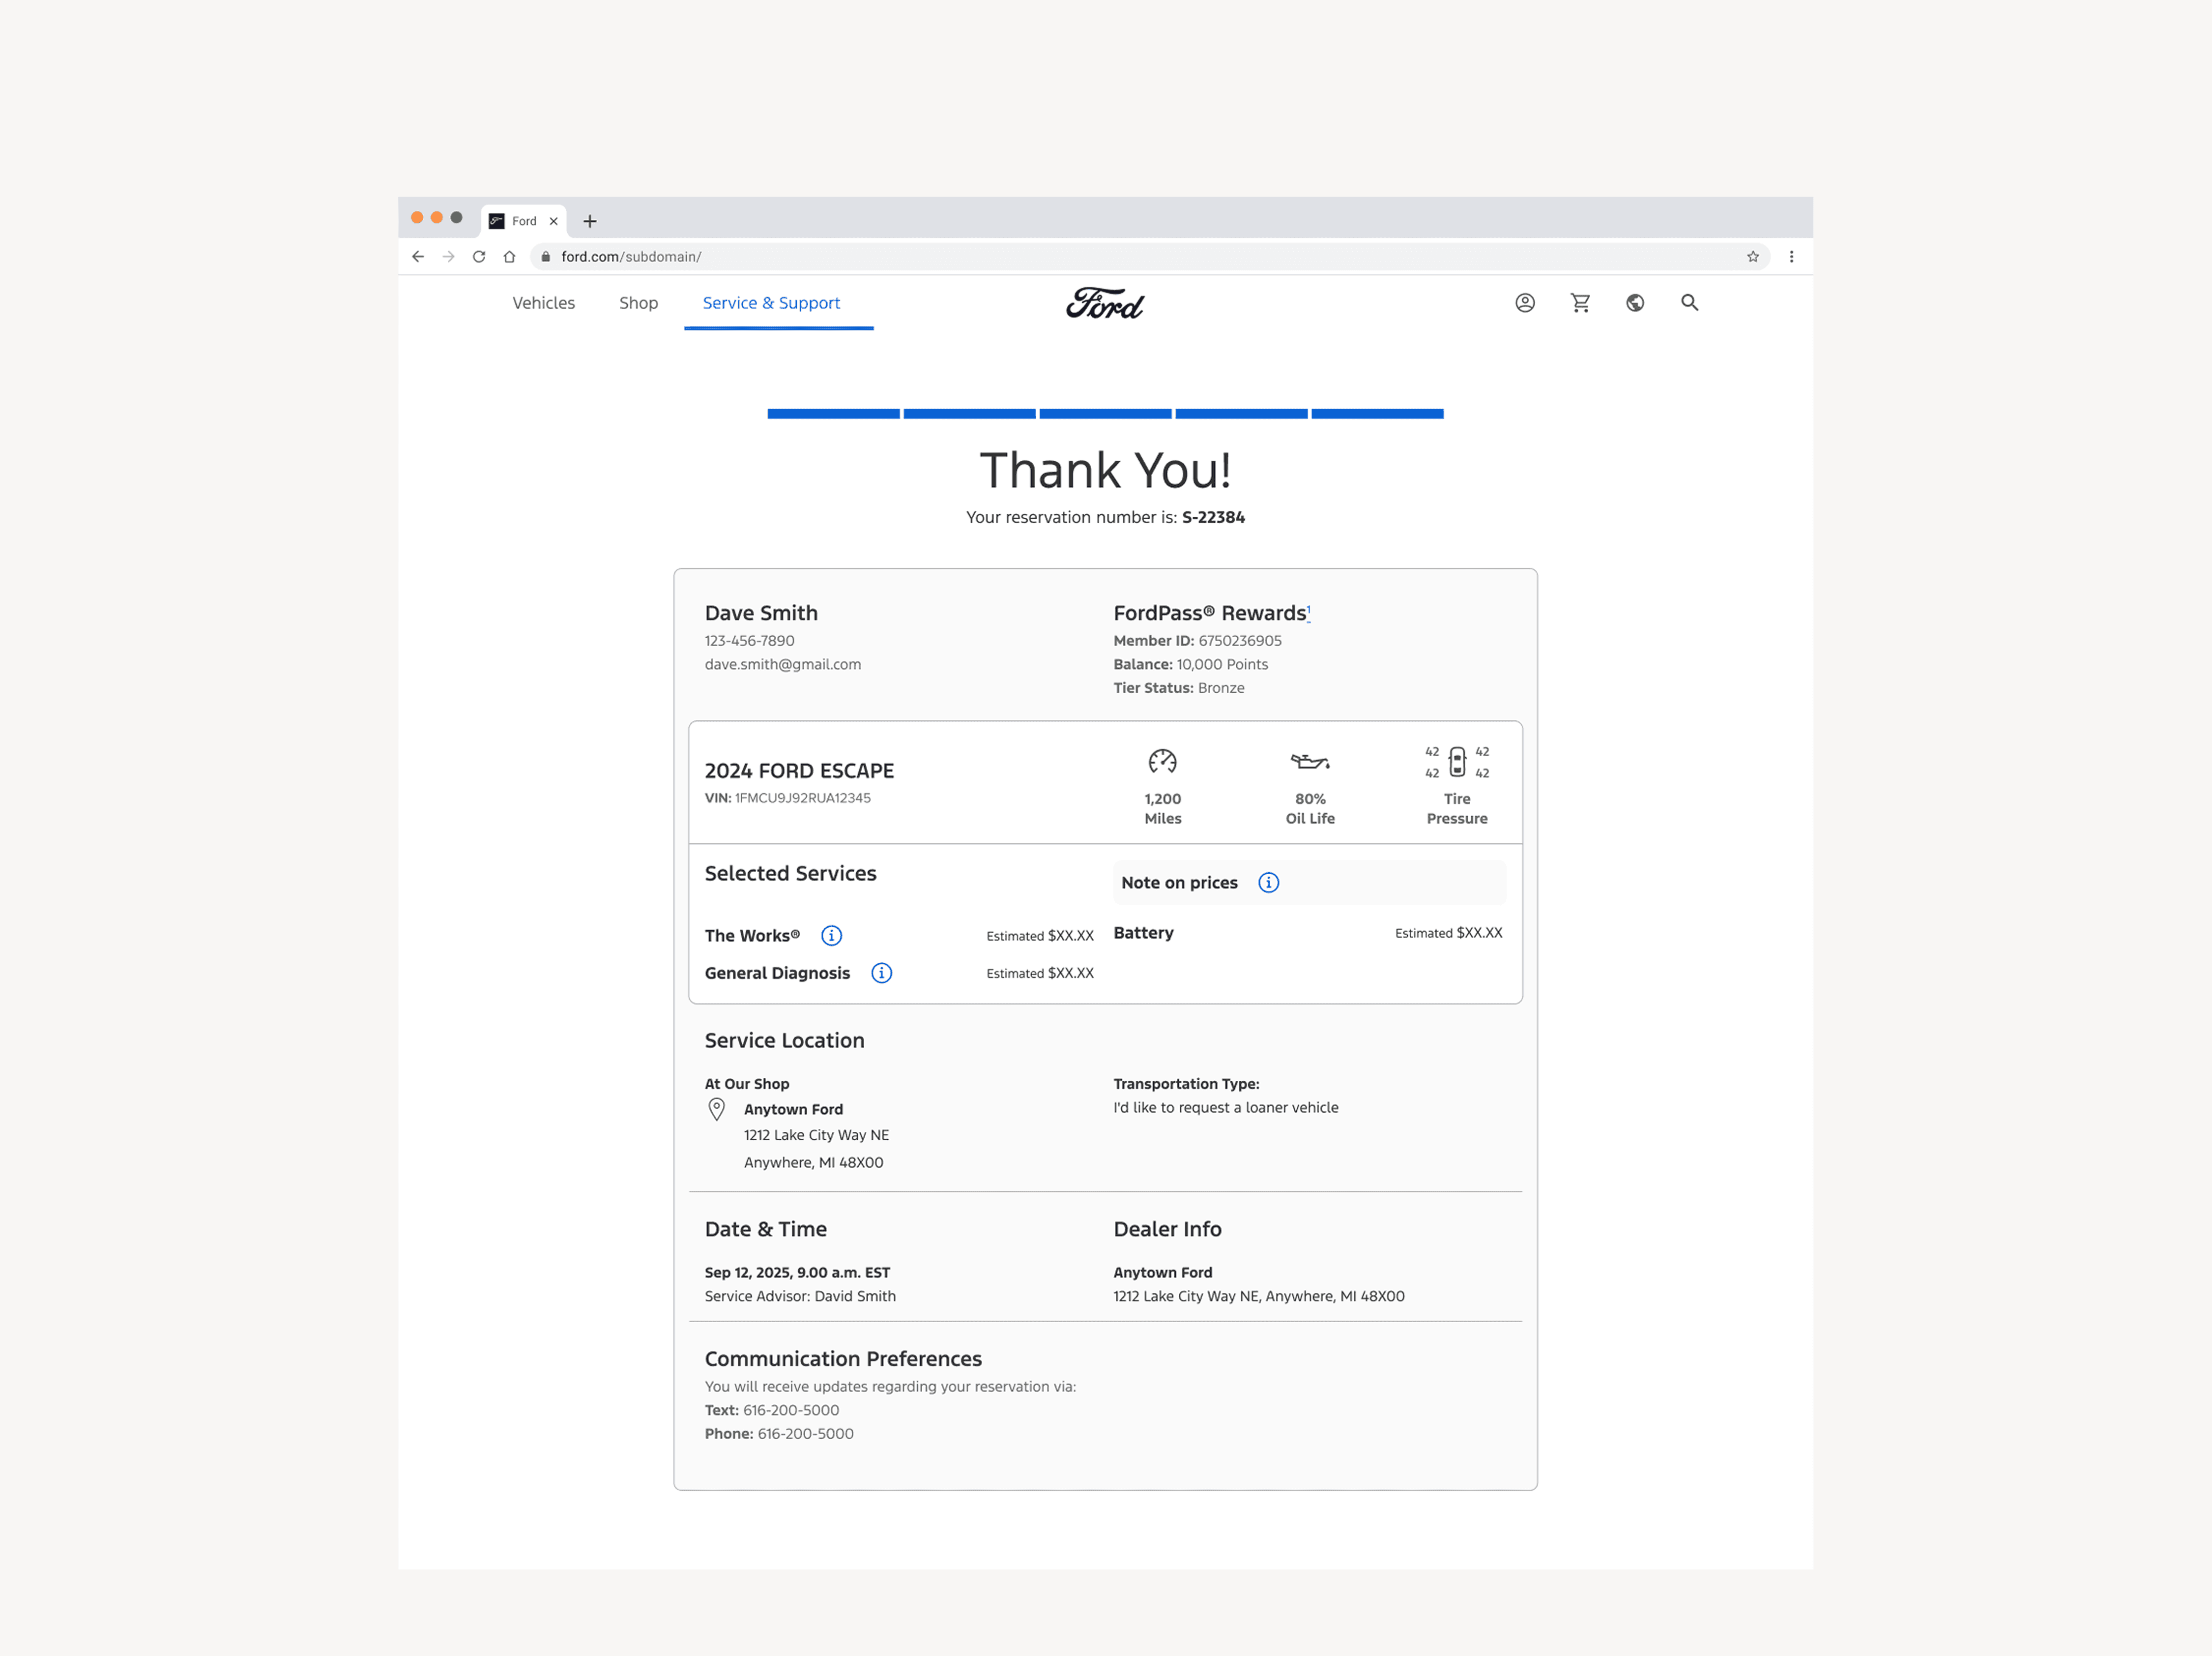Click the Anytown Ford location pin
The height and width of the screenshot is (1656, 2212).
coord(717,1109)
